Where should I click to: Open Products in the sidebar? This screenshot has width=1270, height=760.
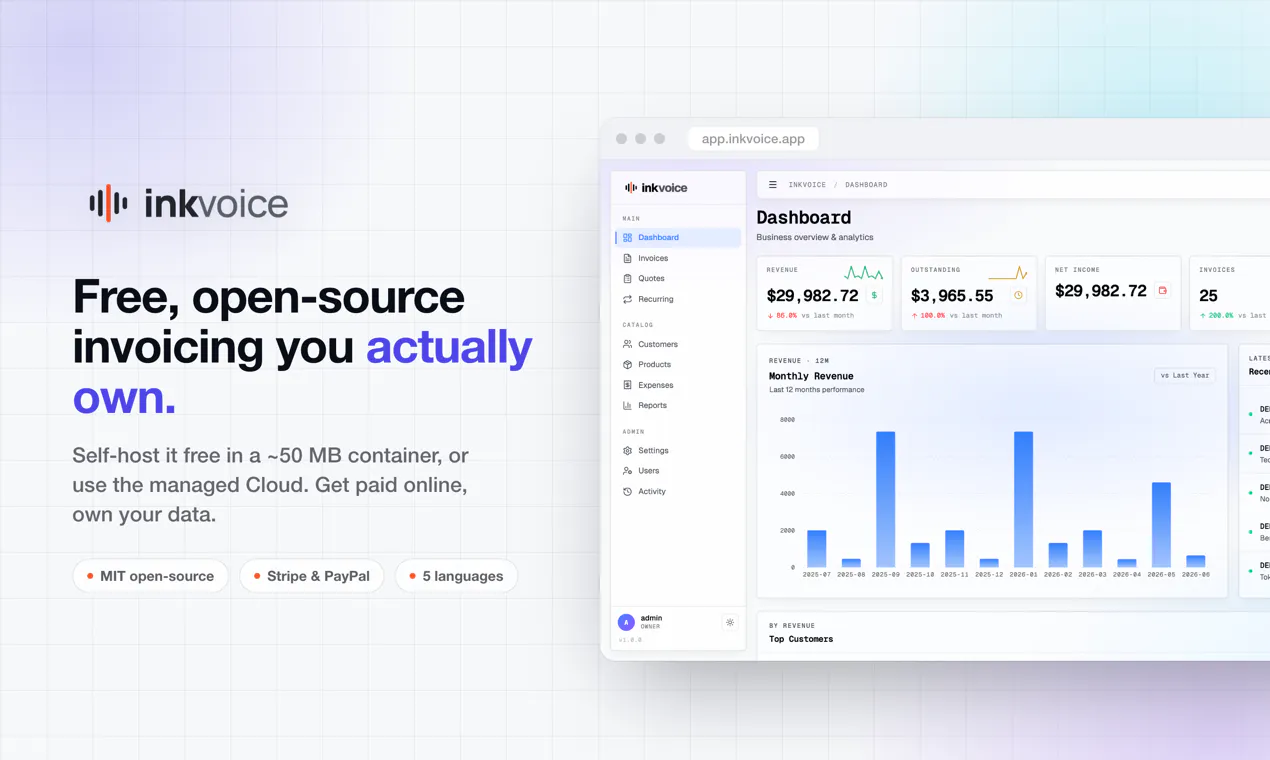click(x=678, y=364)
